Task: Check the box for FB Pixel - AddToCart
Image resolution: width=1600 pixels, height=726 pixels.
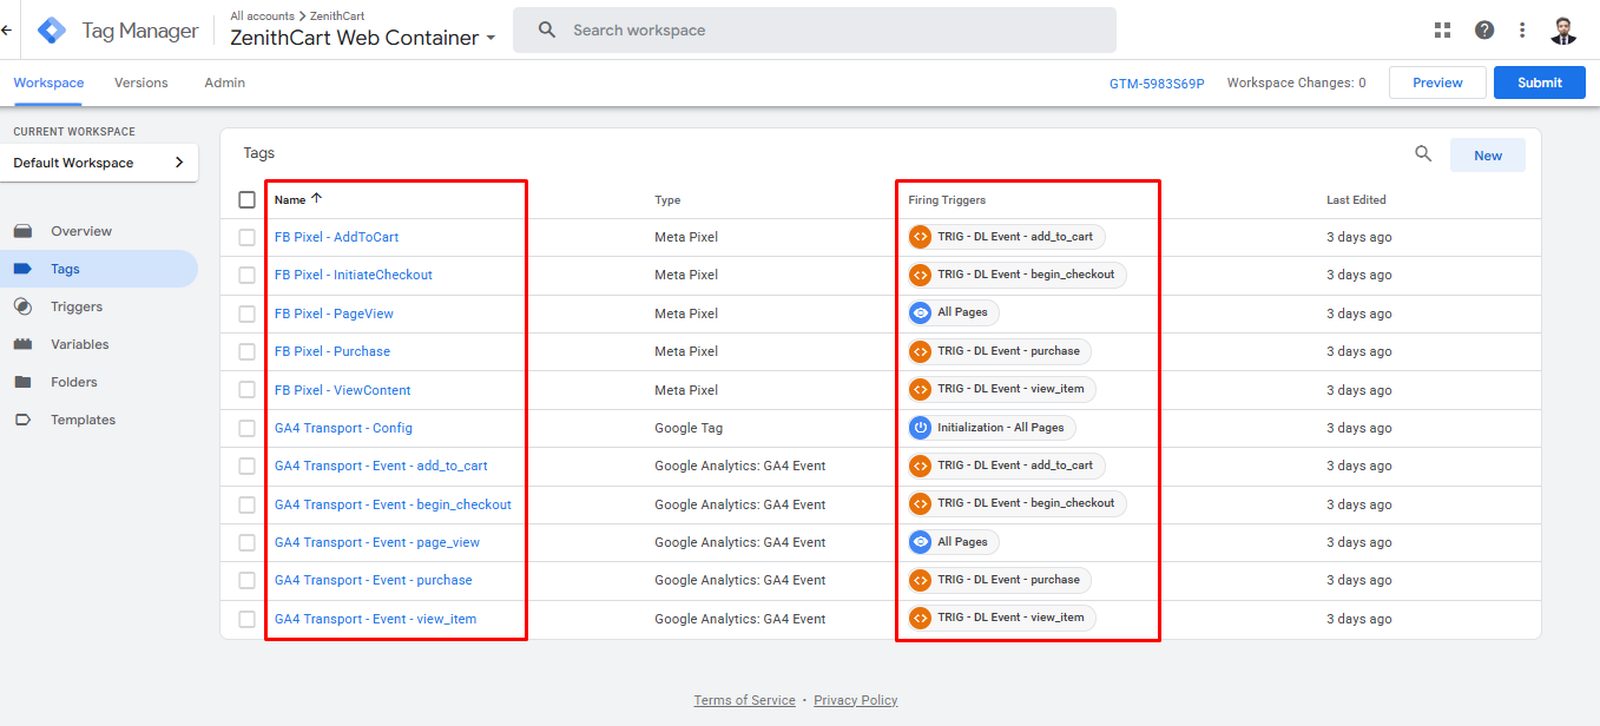Action: (x=247, y=237)
